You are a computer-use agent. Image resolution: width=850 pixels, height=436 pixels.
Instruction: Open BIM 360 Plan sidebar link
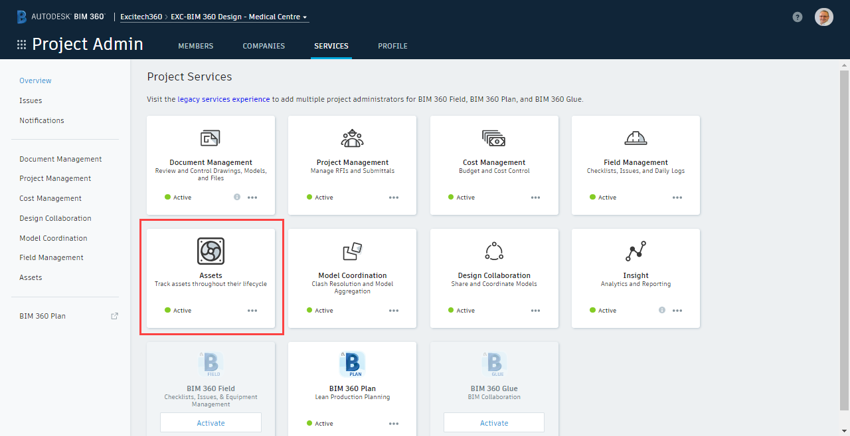pos(42,316)
